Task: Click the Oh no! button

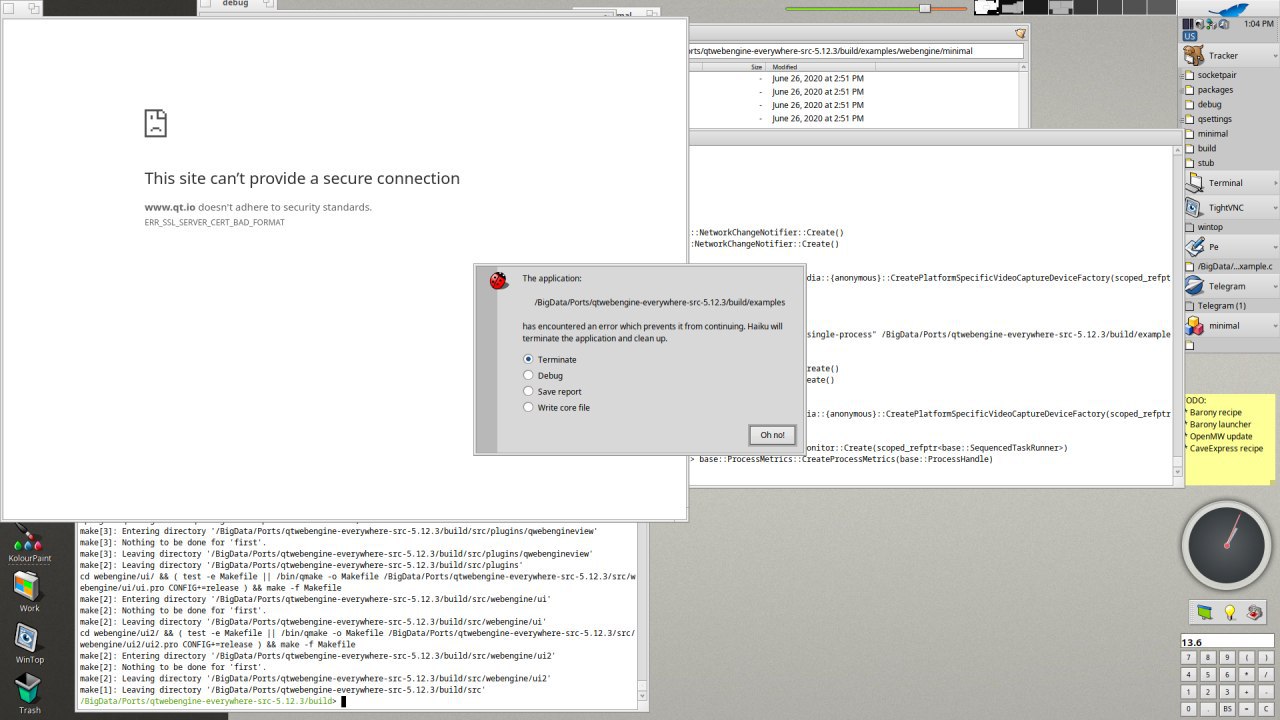Action: (772, 435)
